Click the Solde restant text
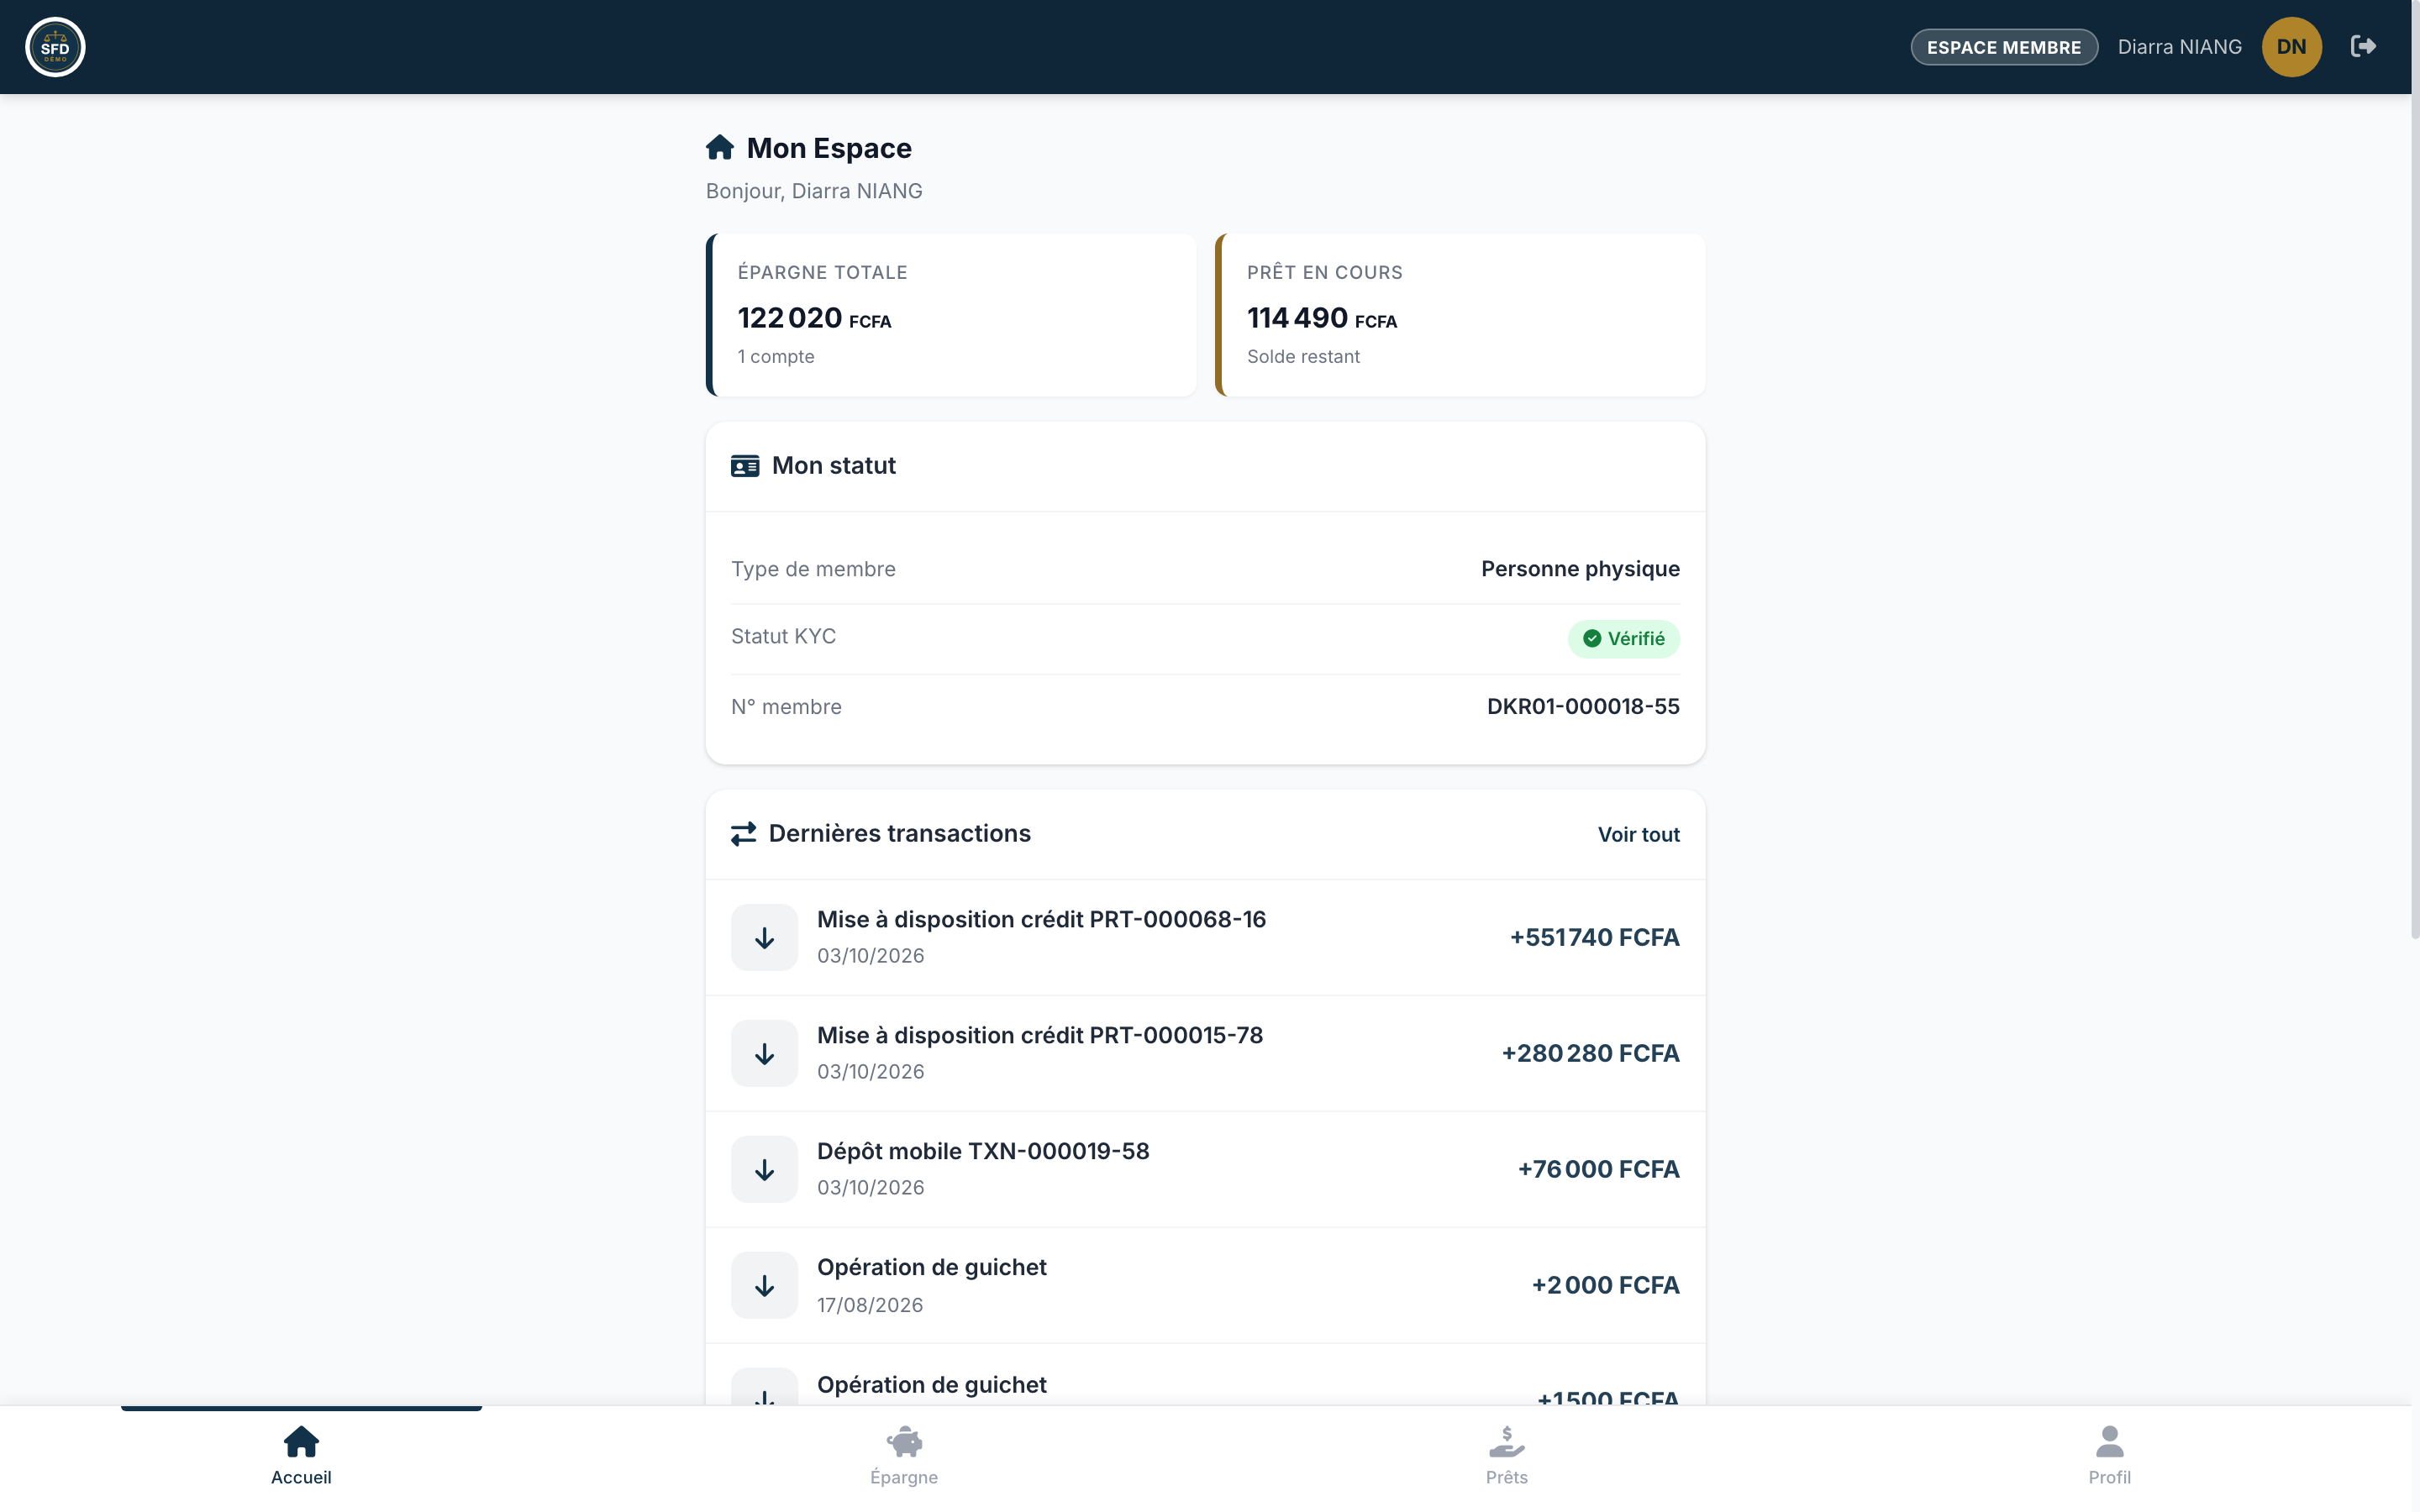Image resolution: width=2420 pixels, height=1512 pixels. click(x=1303, y=357)
